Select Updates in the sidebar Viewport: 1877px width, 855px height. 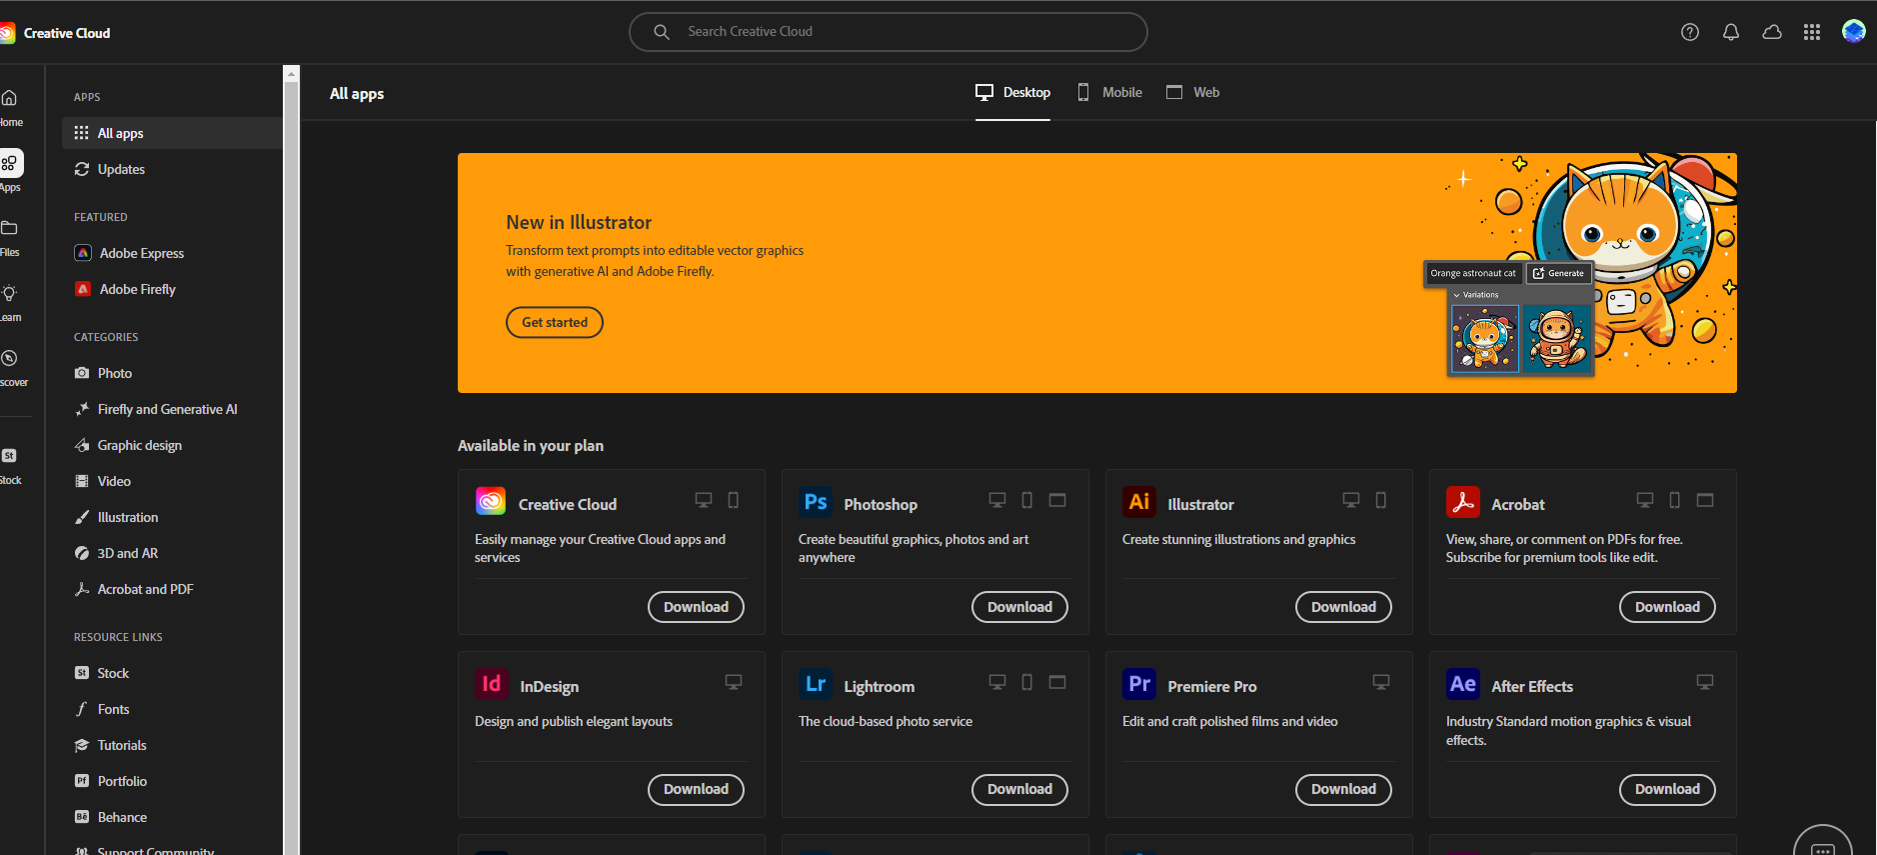point(121,169)
